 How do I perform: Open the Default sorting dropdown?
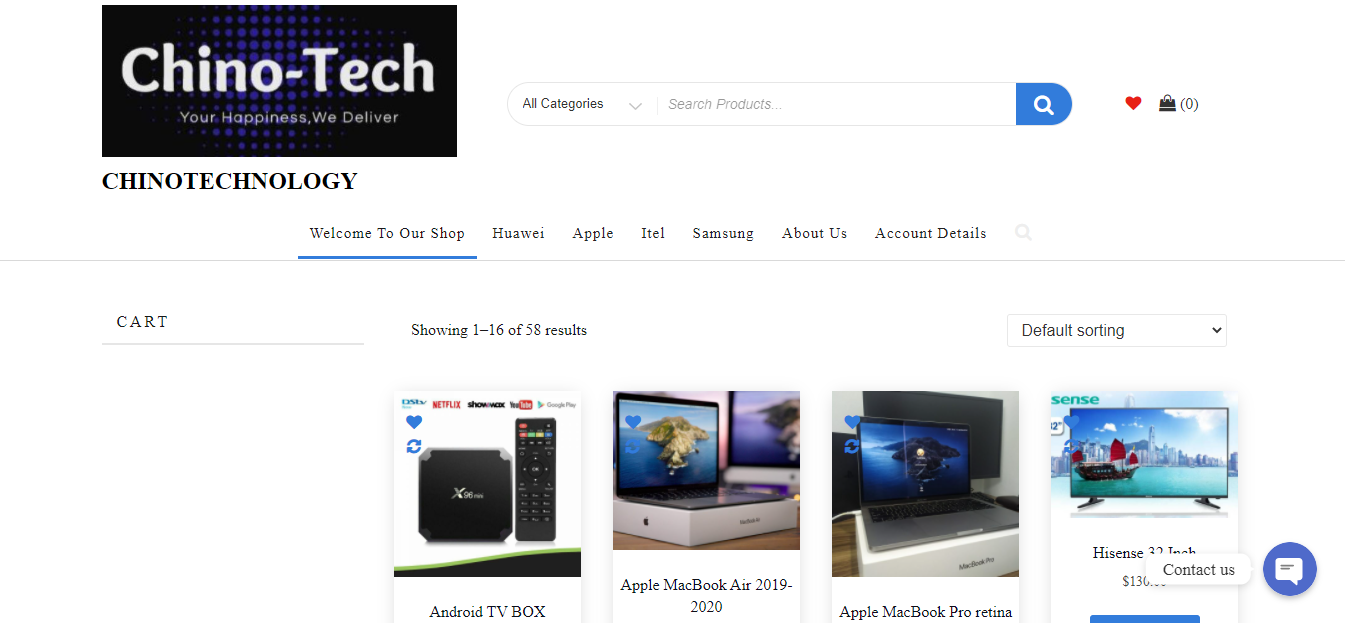pyautogui.click(x=1116, y=330)
